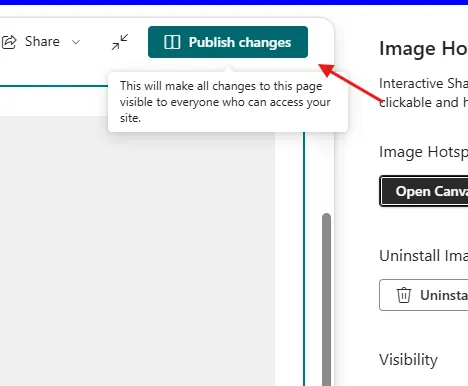The height and width of the screenshot is (386, 468).
Task: Click the 'Uninstall Ima' section label
Action: pyautogui.click(x=423, y=256)
